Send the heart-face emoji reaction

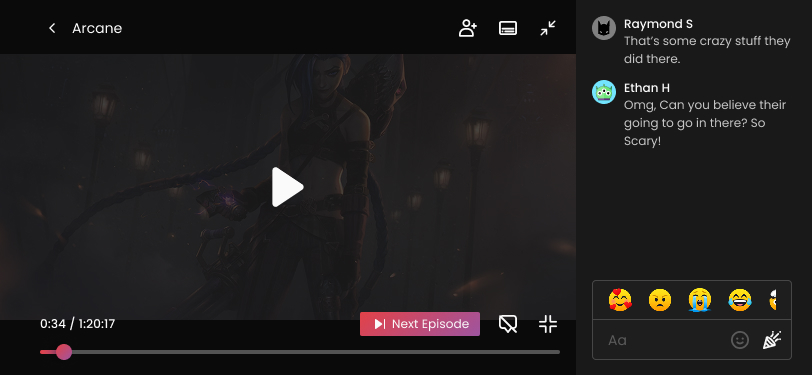click(620, 299)
